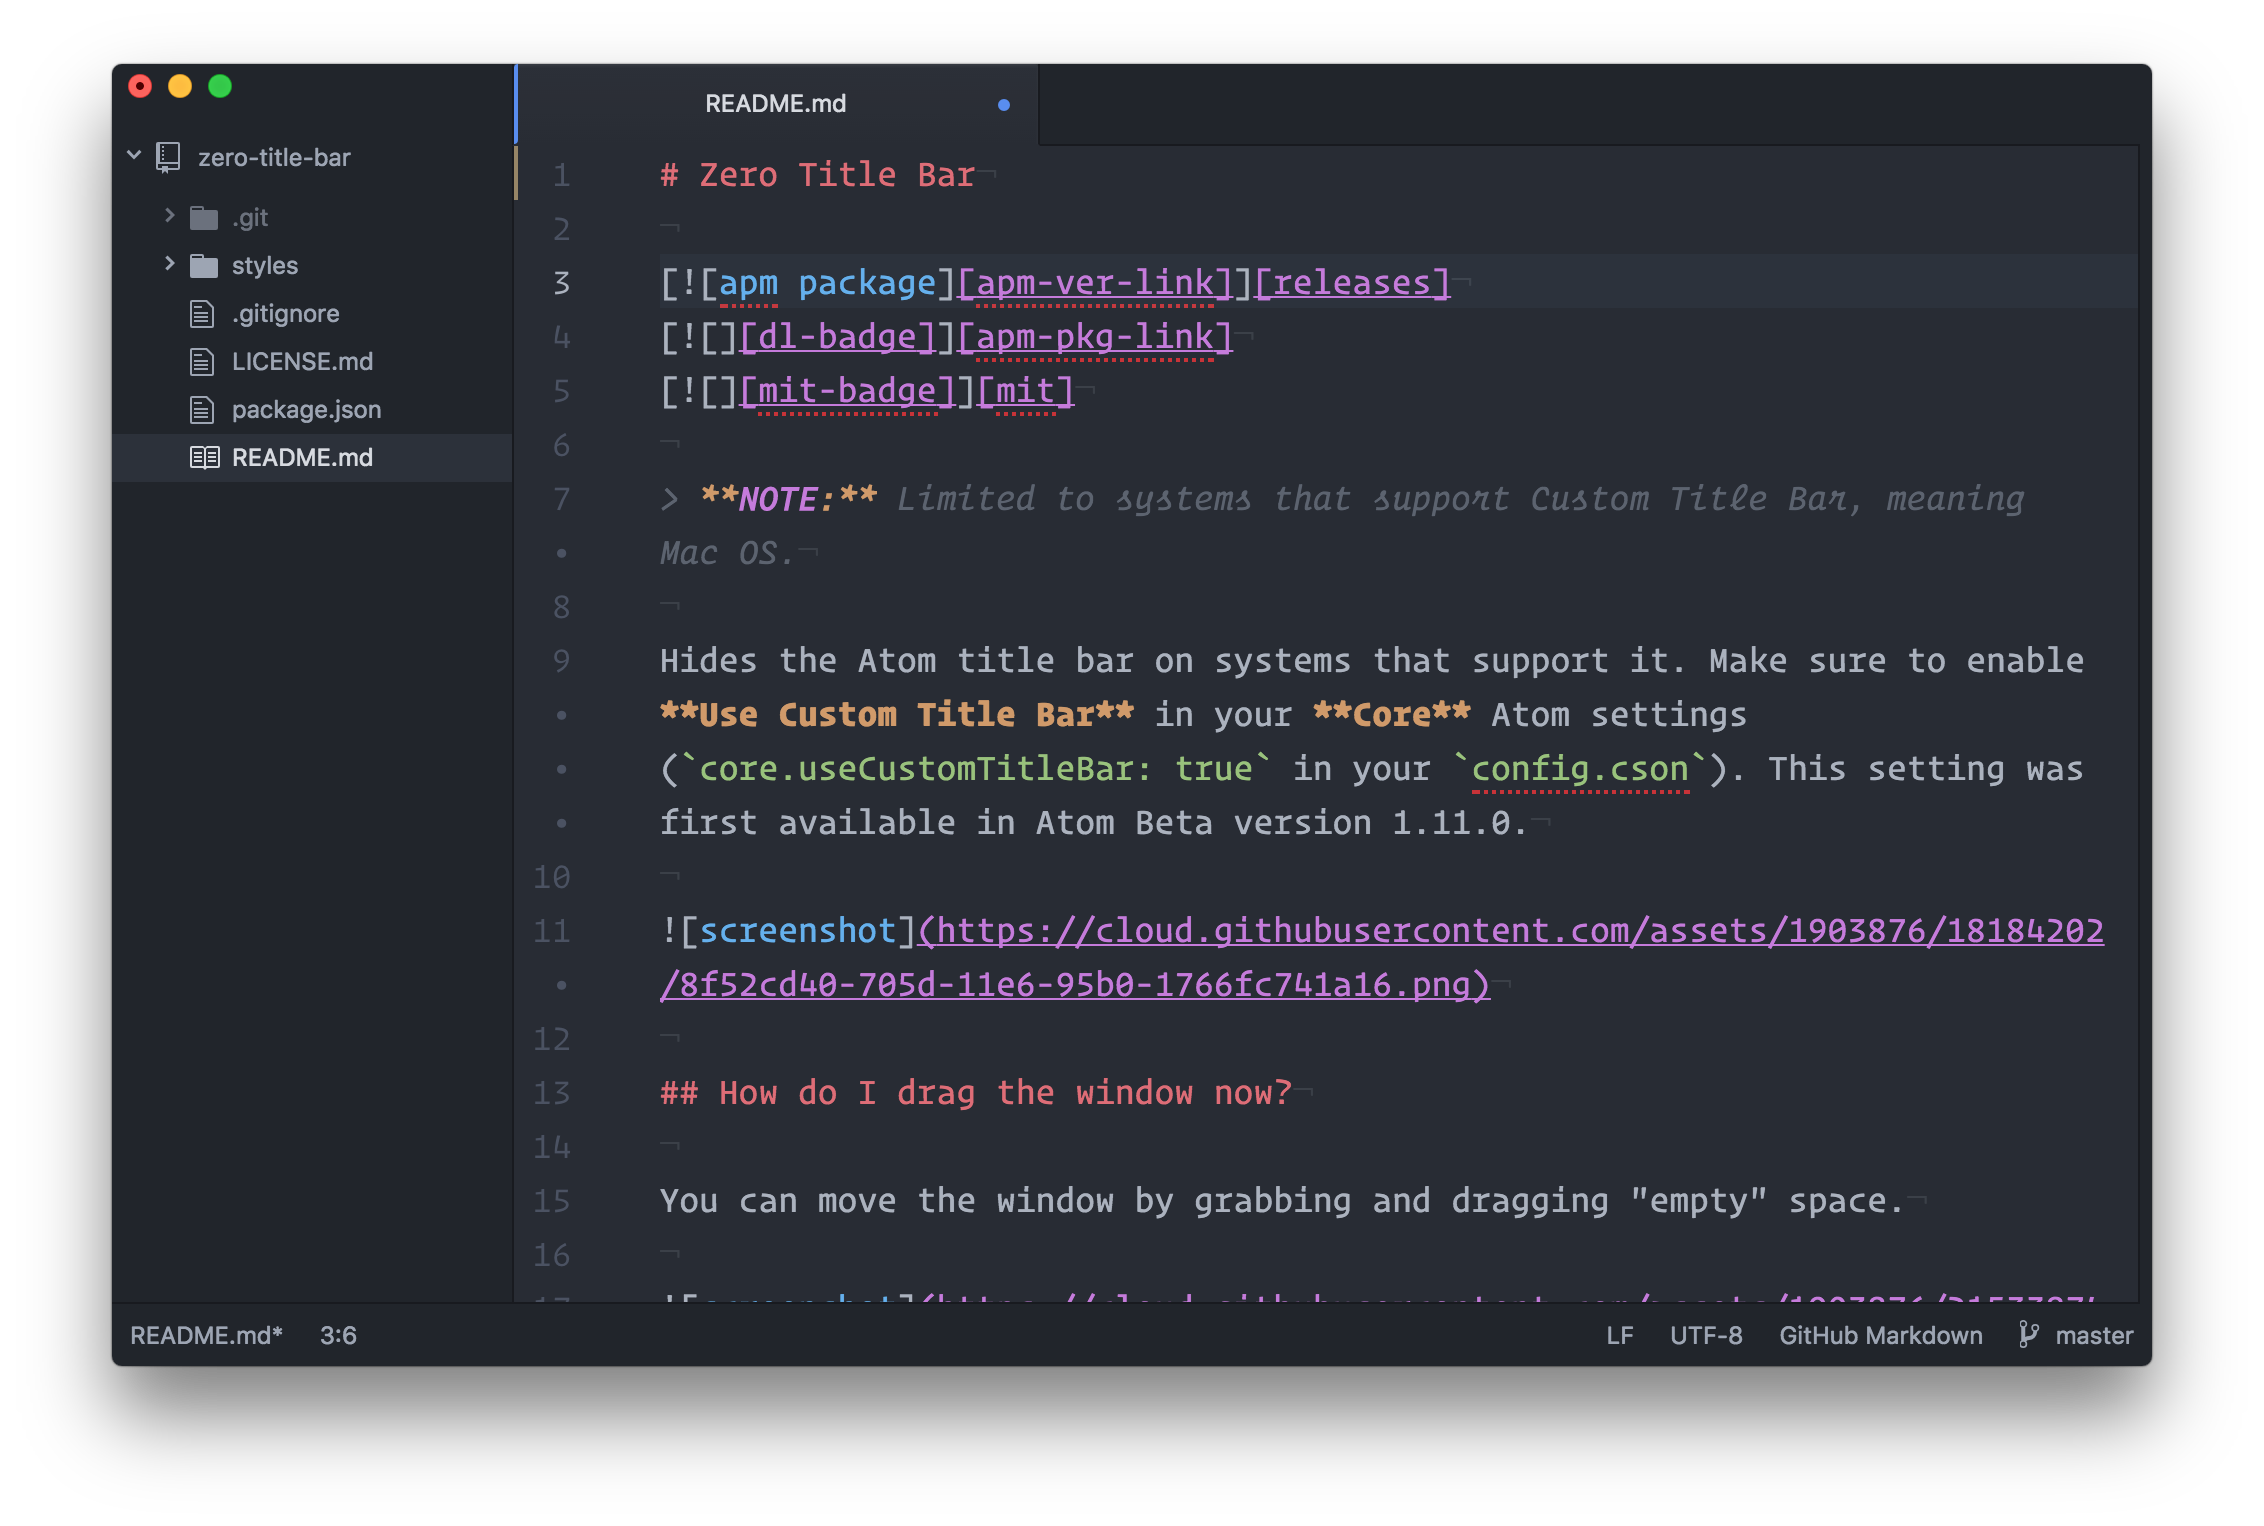Click gutter line number 15
The width and height of the screenshot is (2264, 1526).
click(x=552, y=1201)
